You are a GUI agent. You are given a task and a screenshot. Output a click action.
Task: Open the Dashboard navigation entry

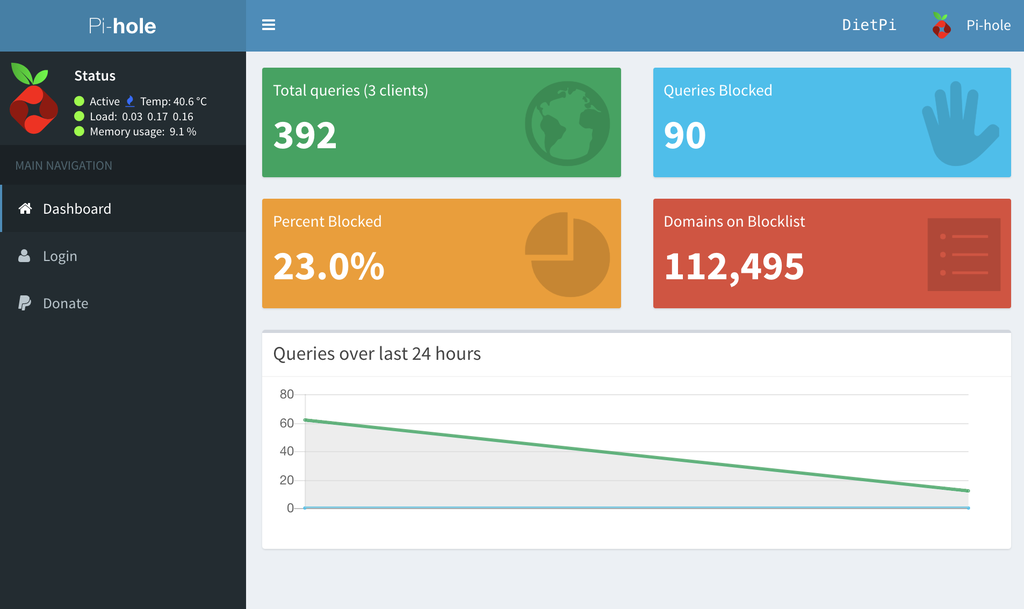coord(75,208)
